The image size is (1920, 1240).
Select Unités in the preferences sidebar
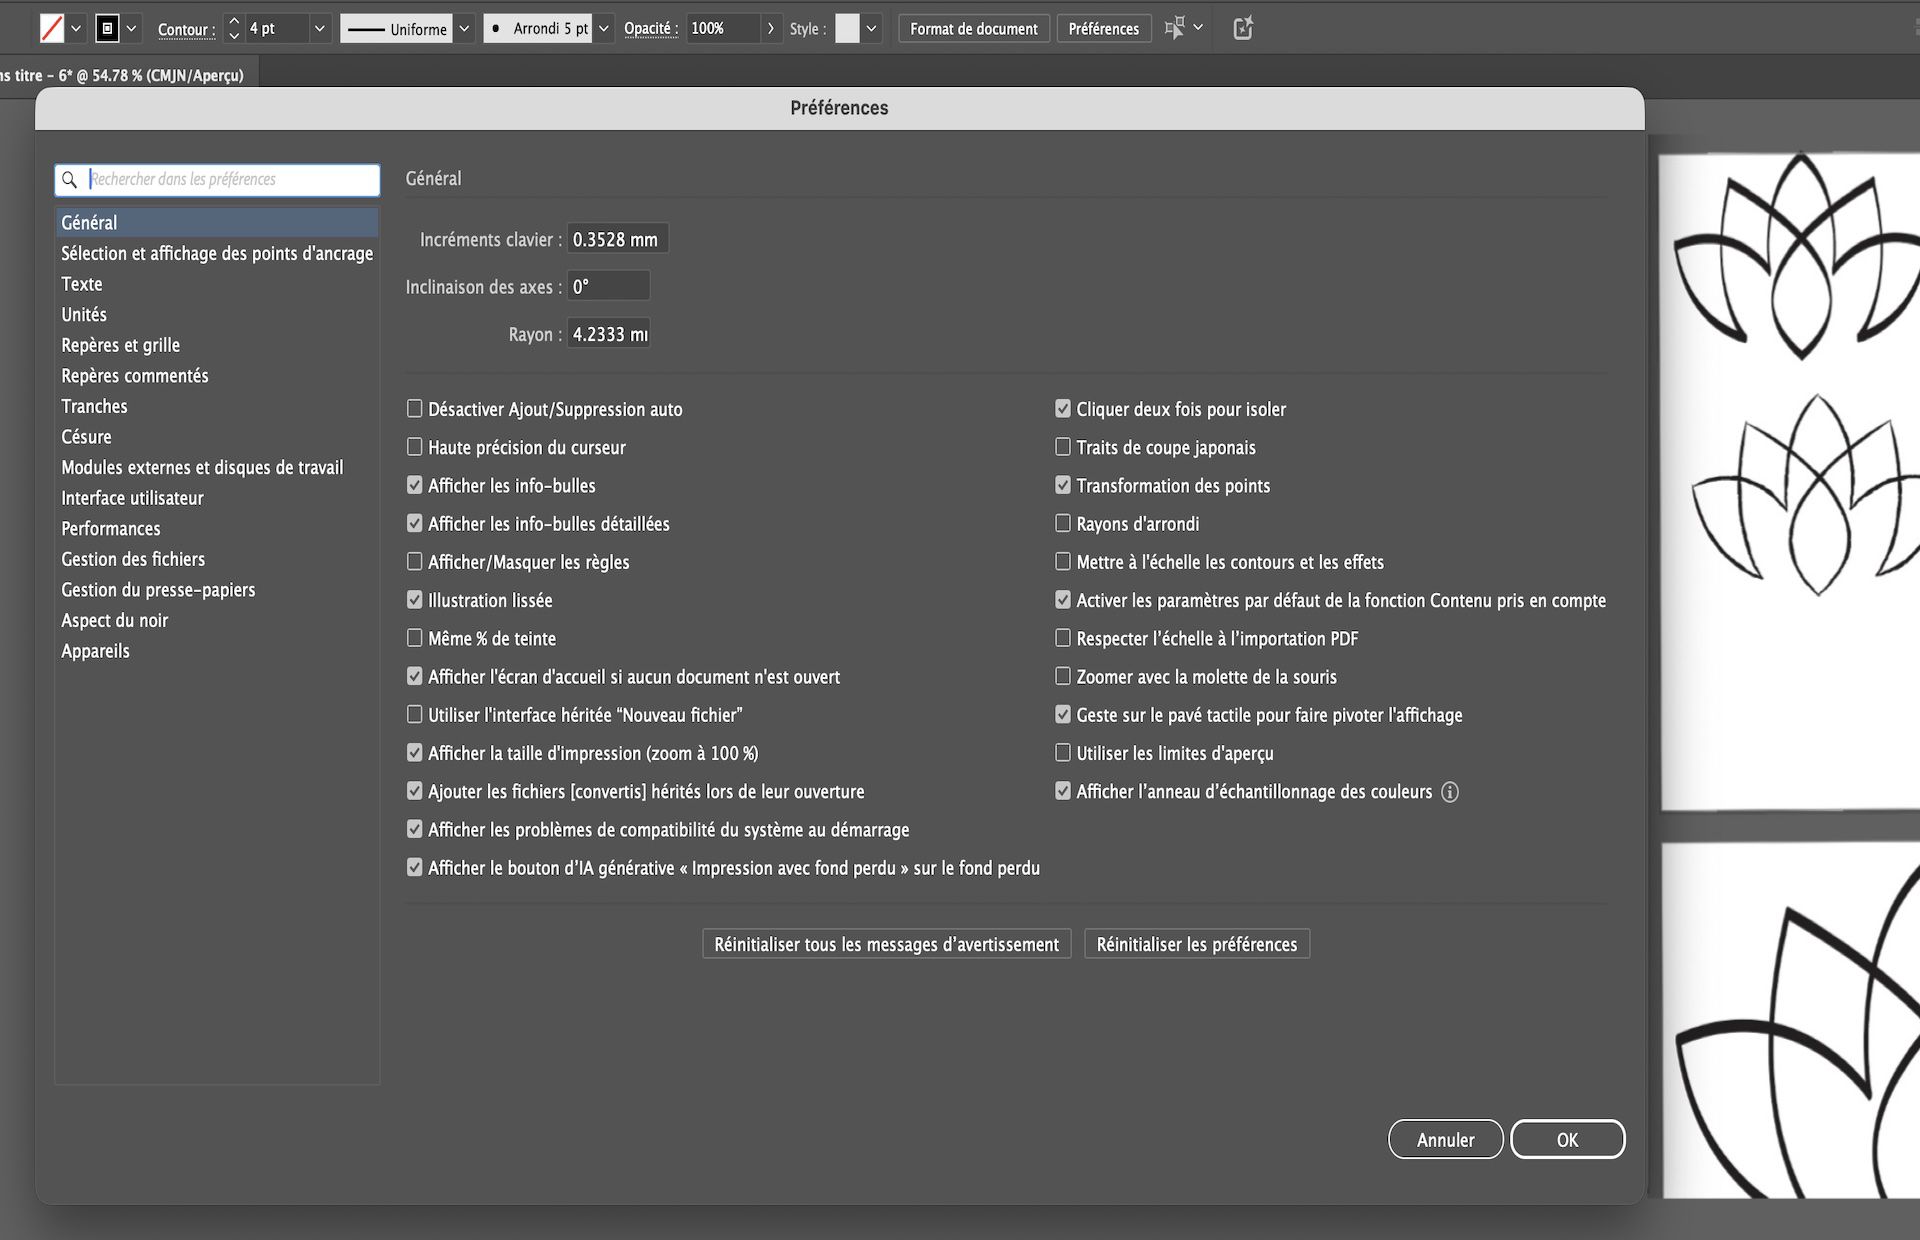[x=84, y=314]
